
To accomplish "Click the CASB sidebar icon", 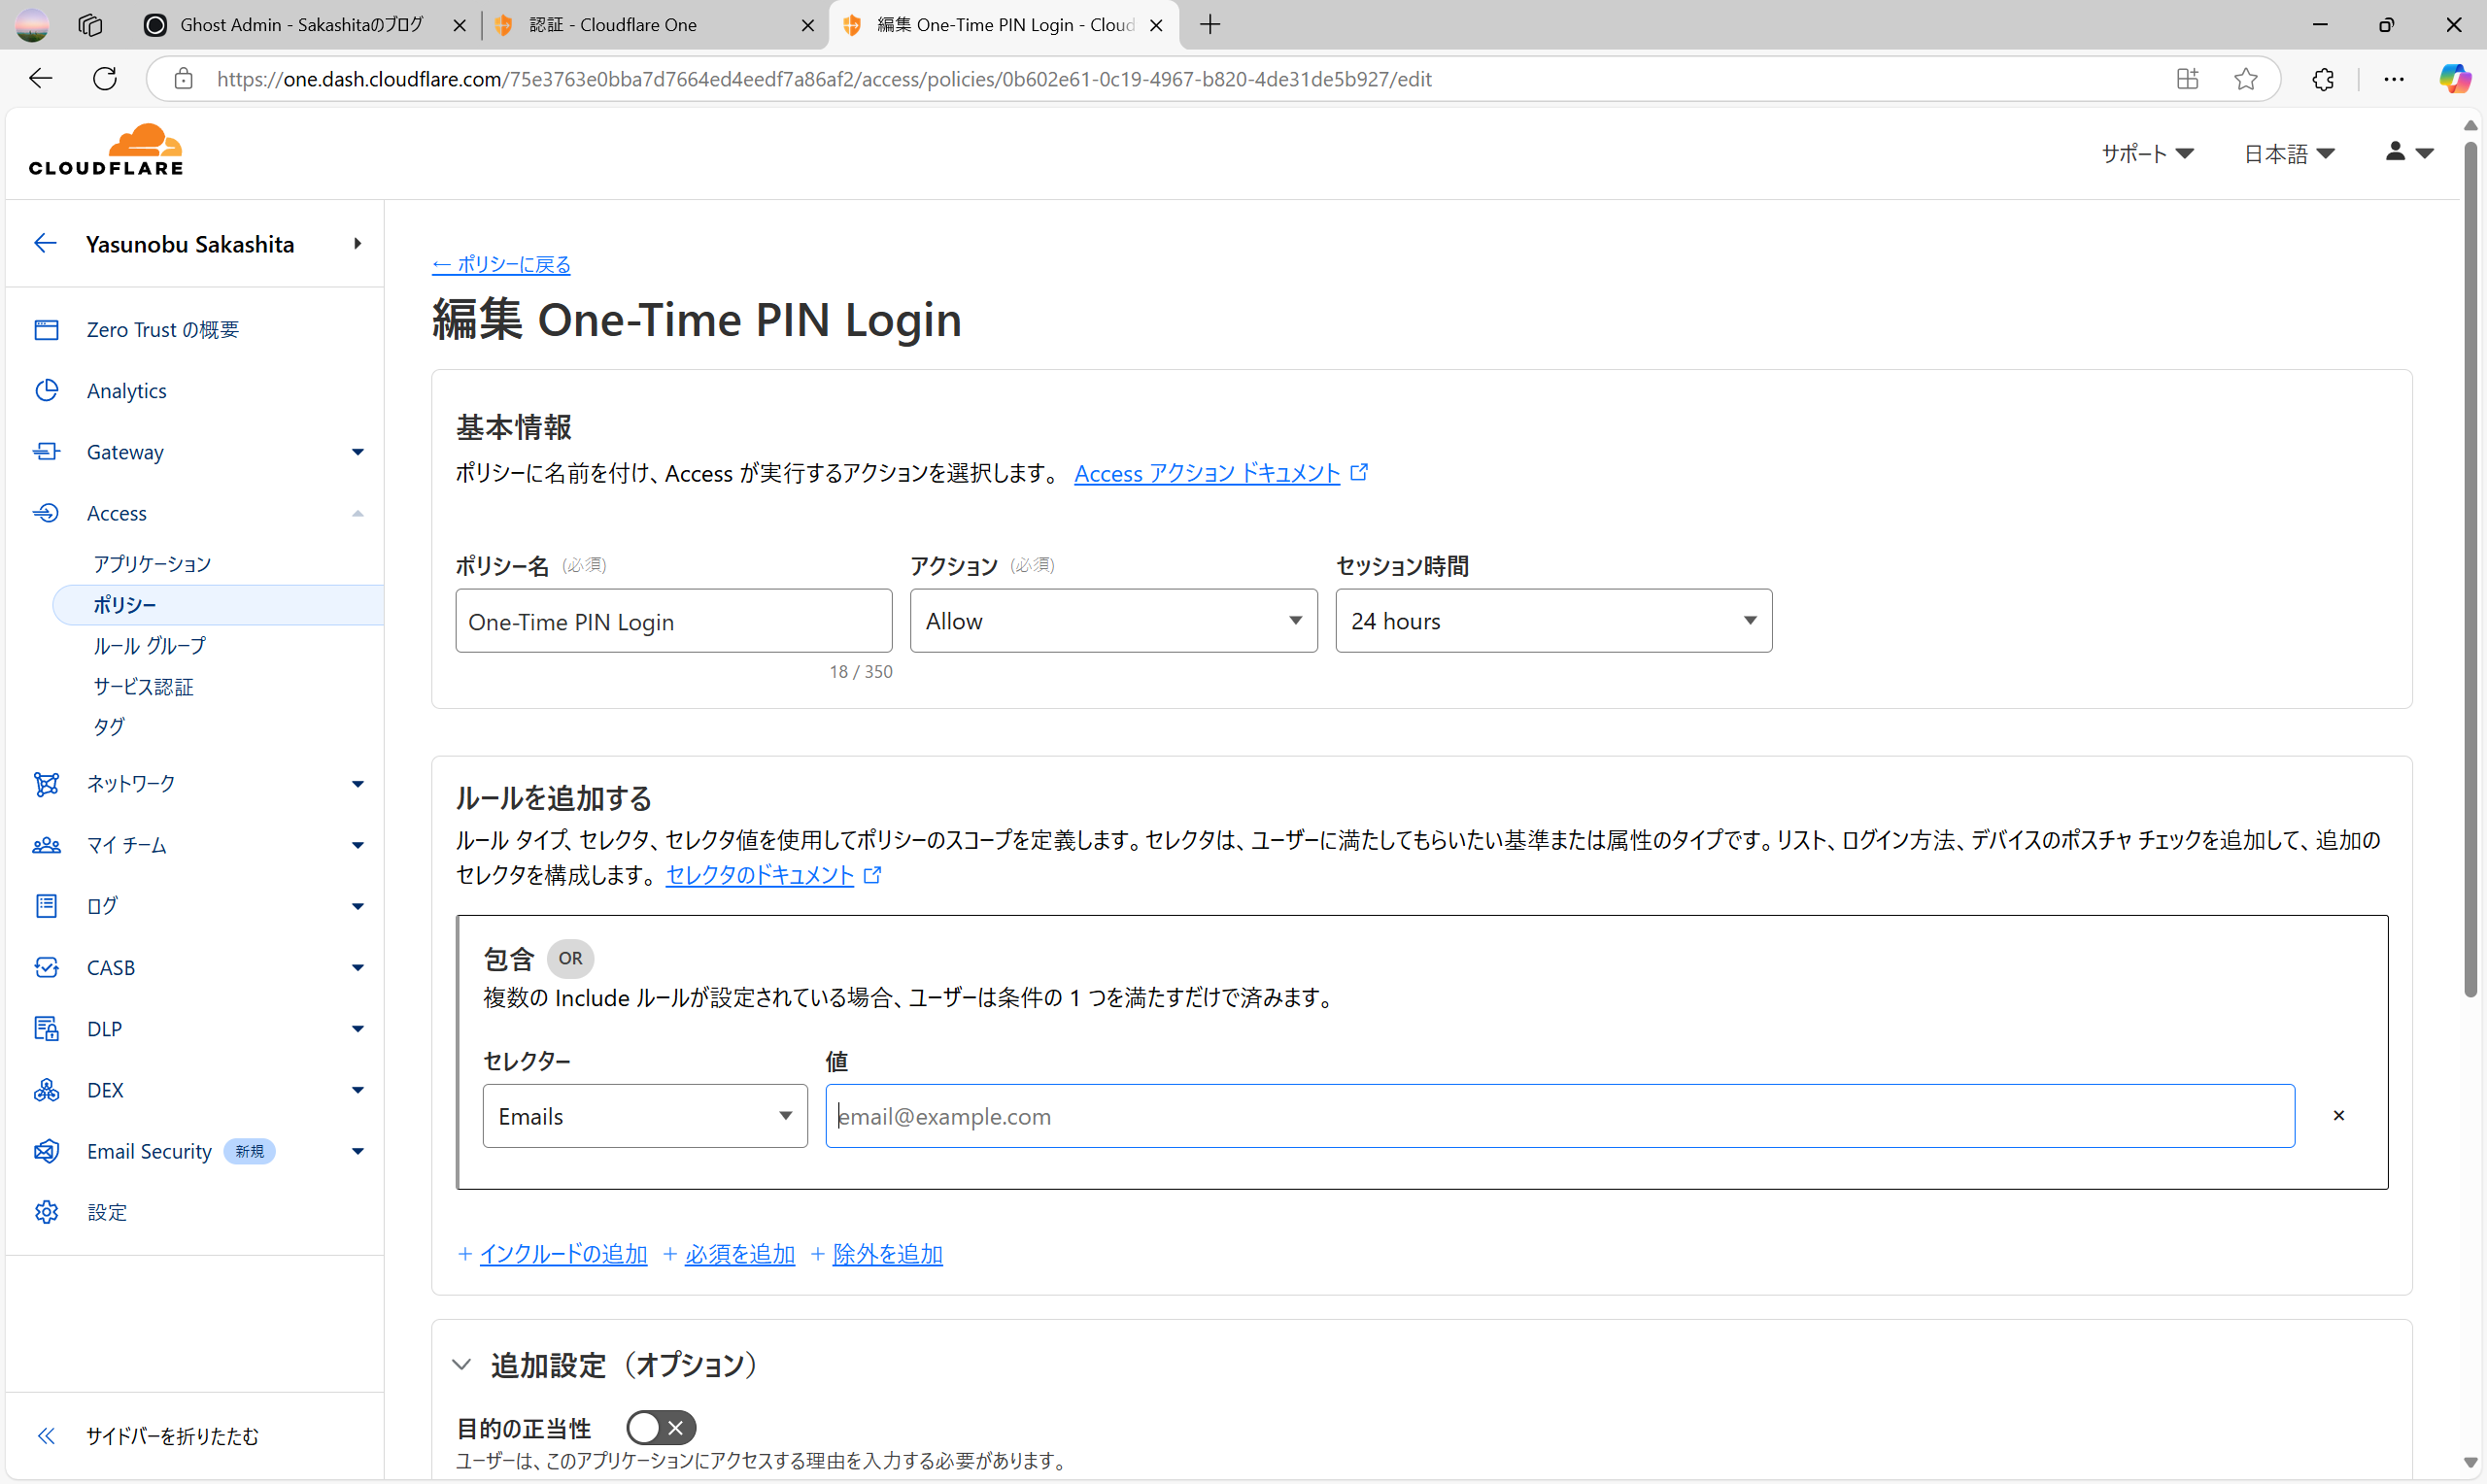I will [46, 967].
